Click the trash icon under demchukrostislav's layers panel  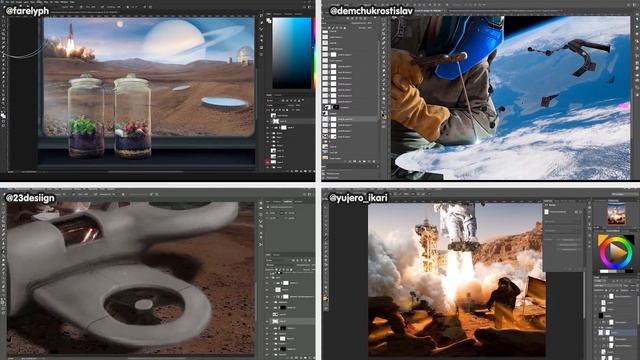pos(374,161)
